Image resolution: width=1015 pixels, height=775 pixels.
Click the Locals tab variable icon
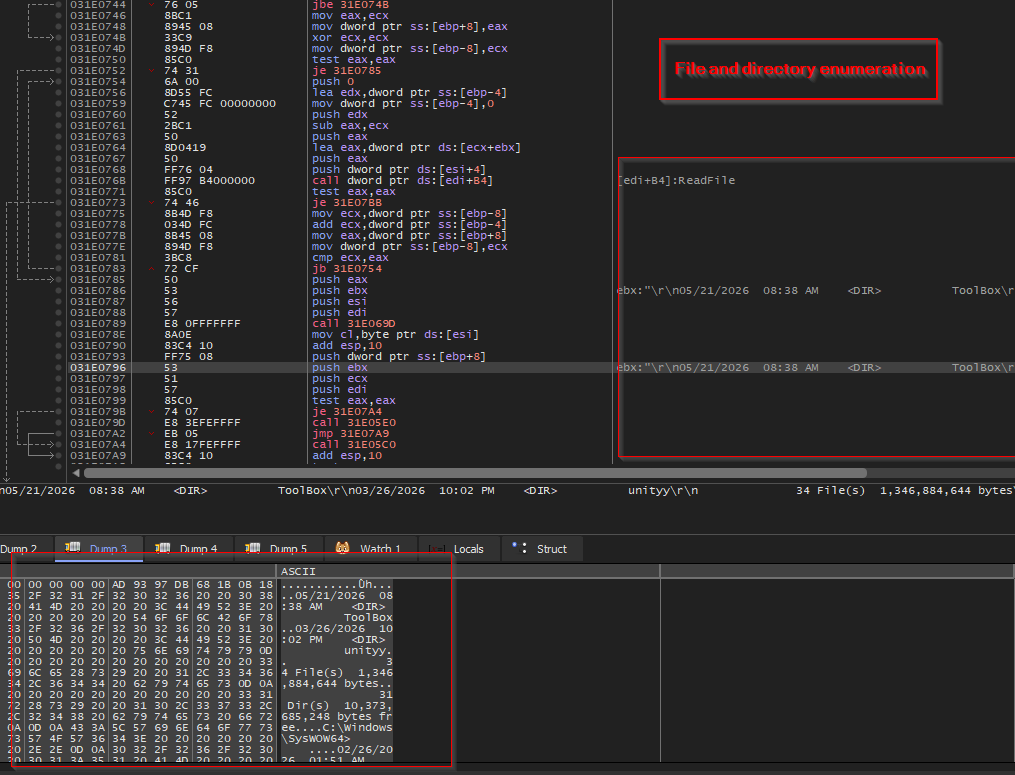pyautogui.click(x=437, y=549)
